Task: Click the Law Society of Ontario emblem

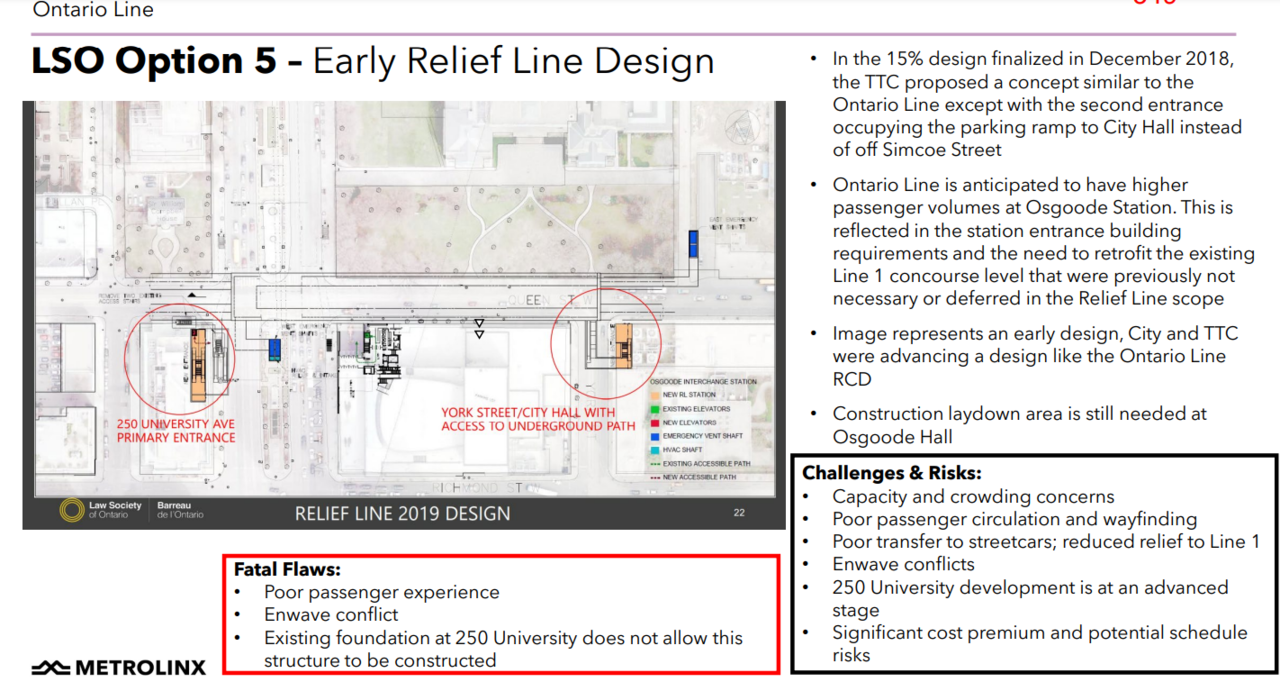Action: point(71,510)
